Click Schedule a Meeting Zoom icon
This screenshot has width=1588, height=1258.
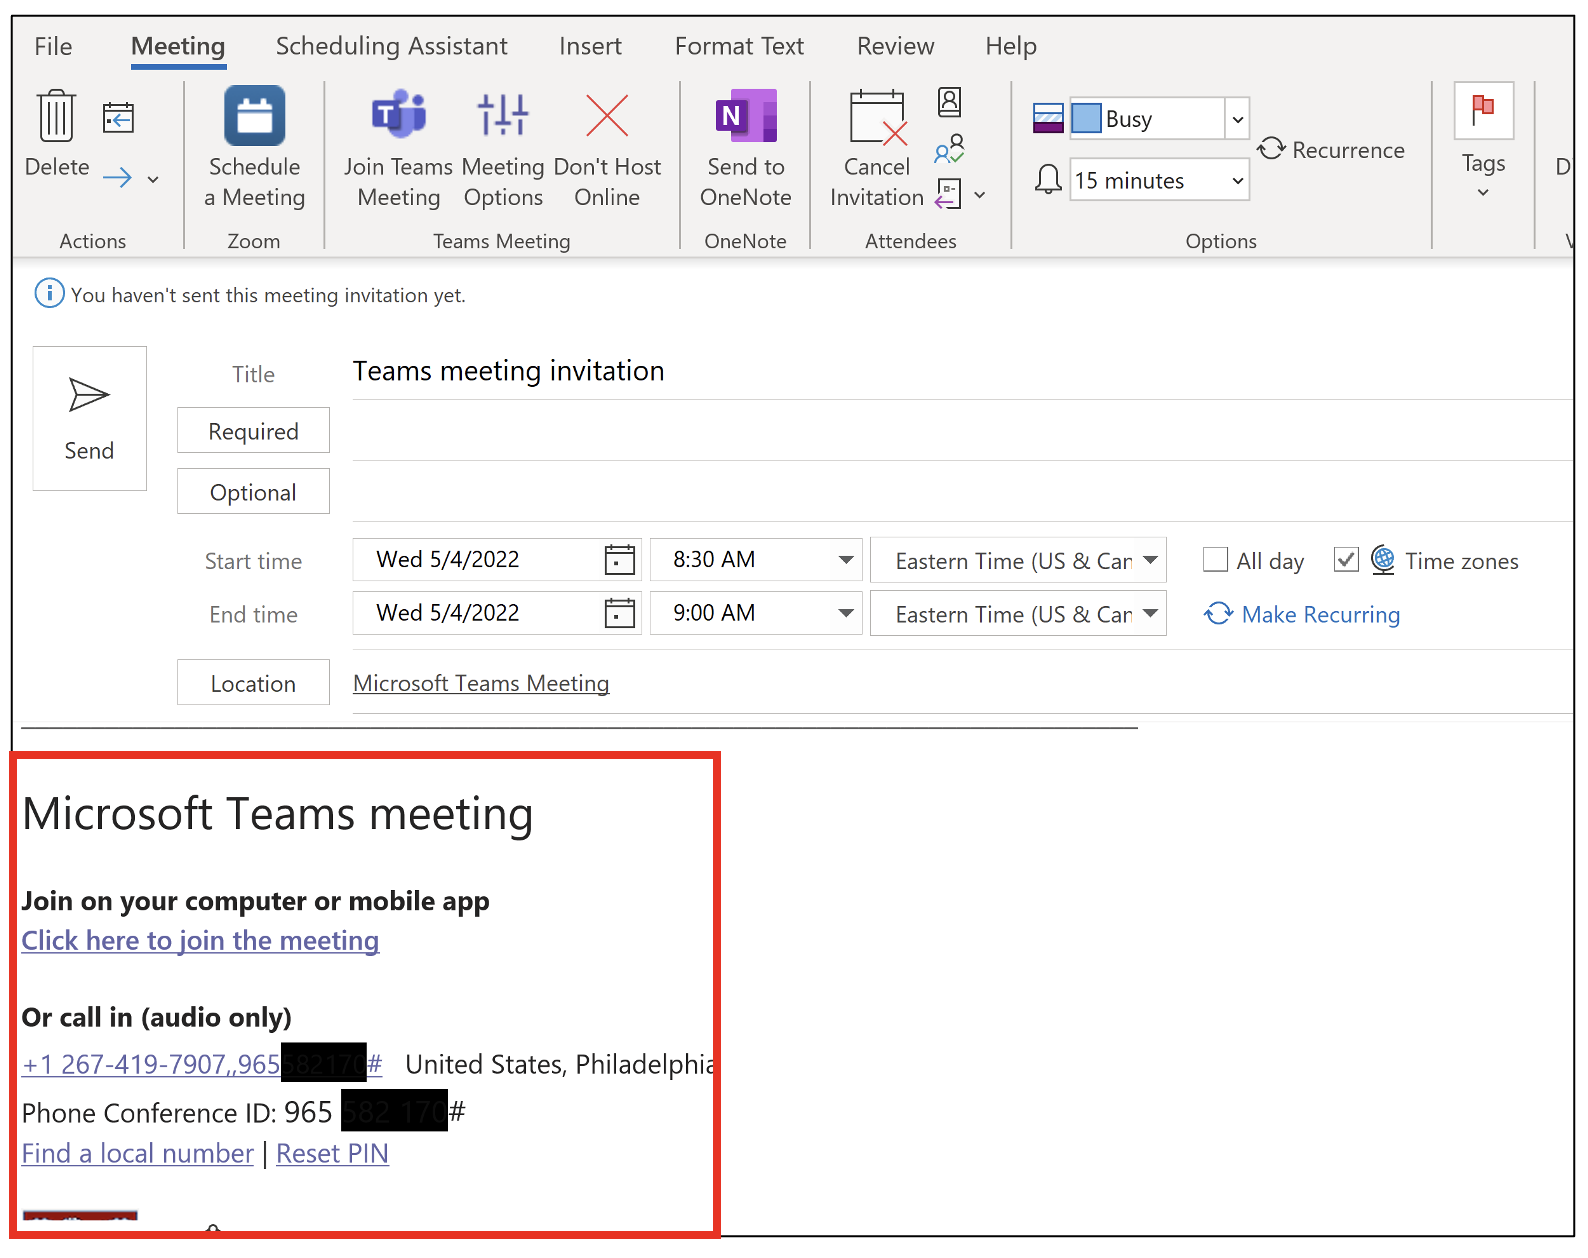(x=254, y=115)
